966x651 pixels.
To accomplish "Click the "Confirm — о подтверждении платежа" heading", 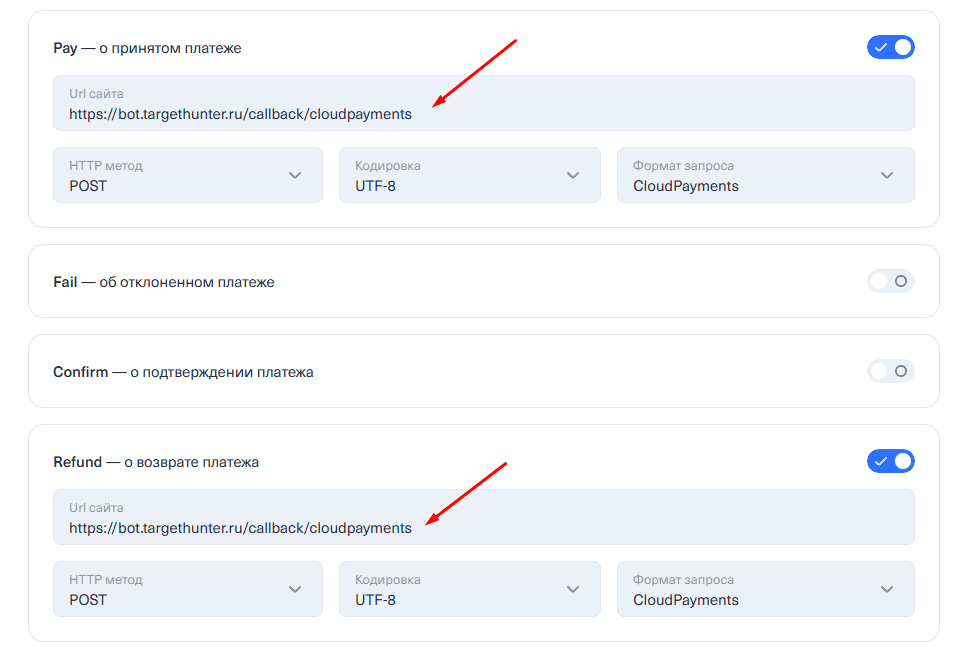I will [183, 372].
